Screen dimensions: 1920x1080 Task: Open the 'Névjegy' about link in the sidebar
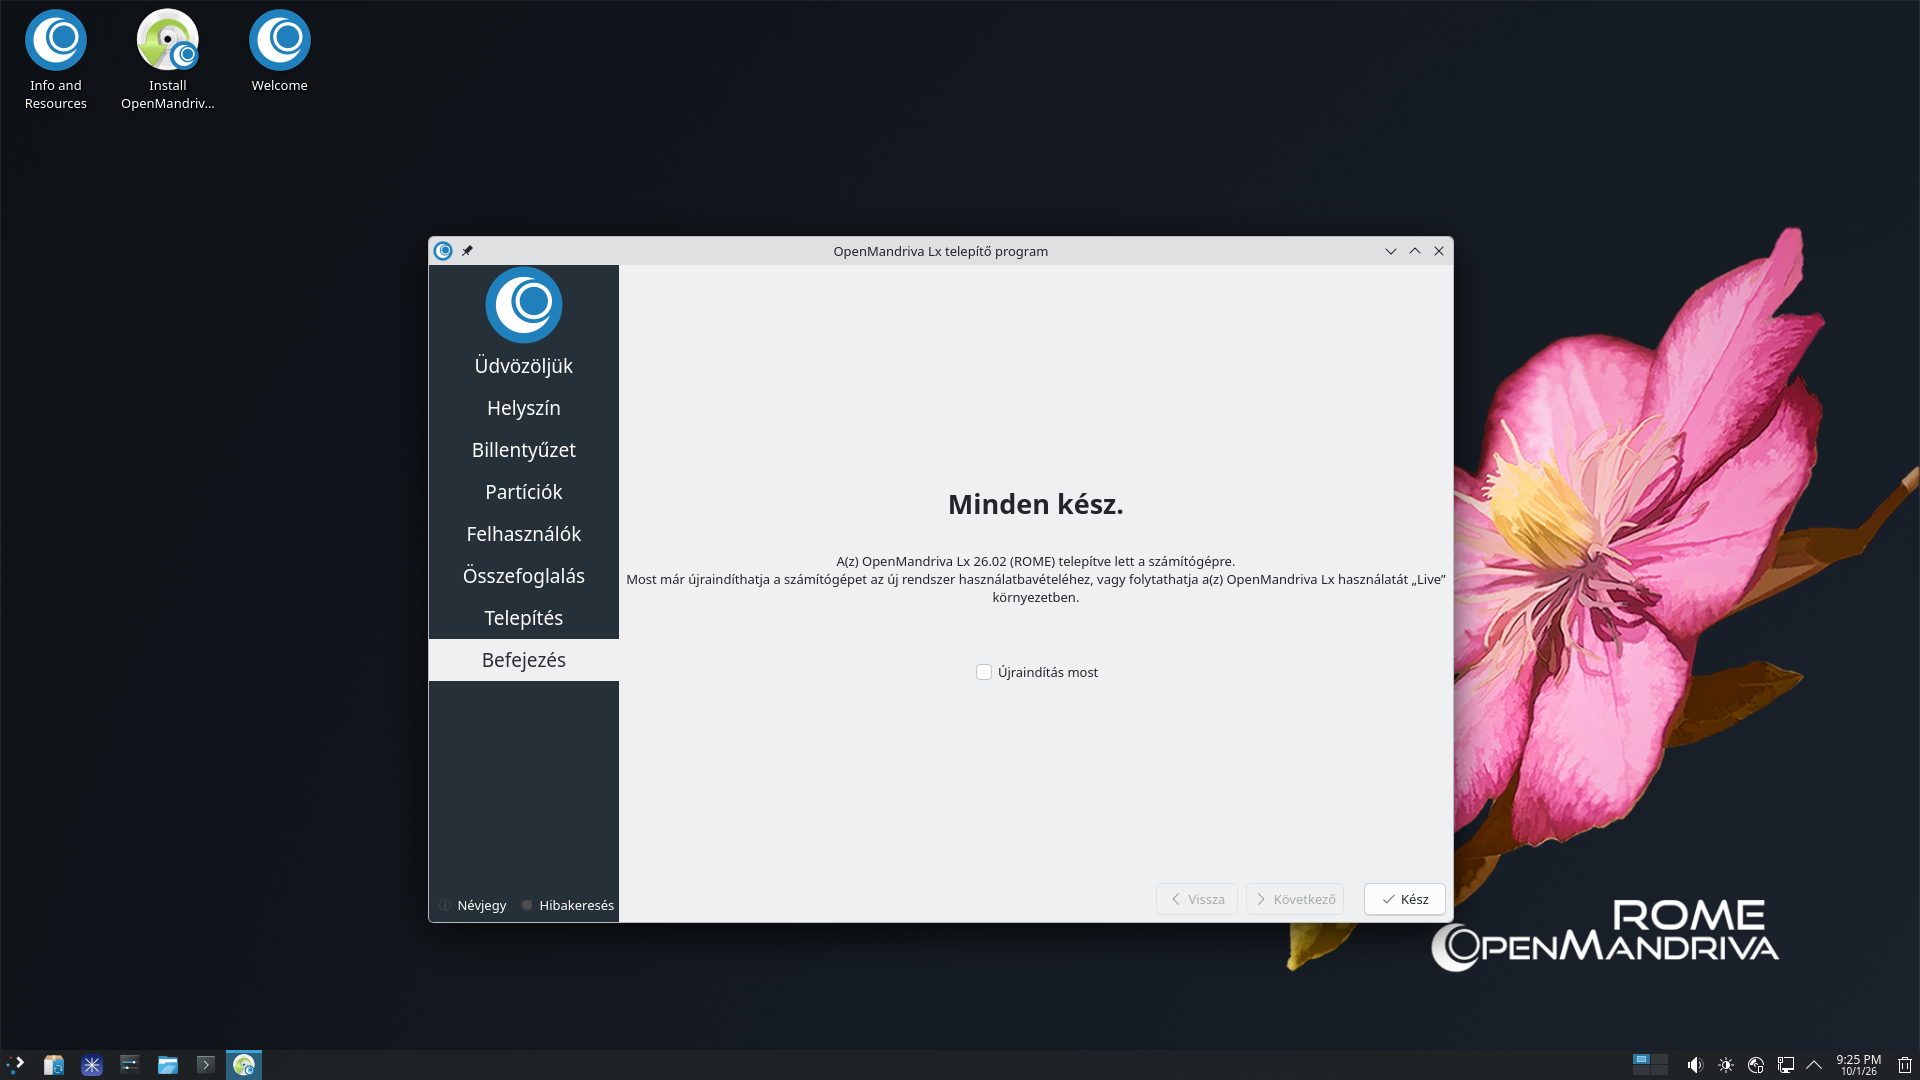pyautogui.click(x=473, y=905)
